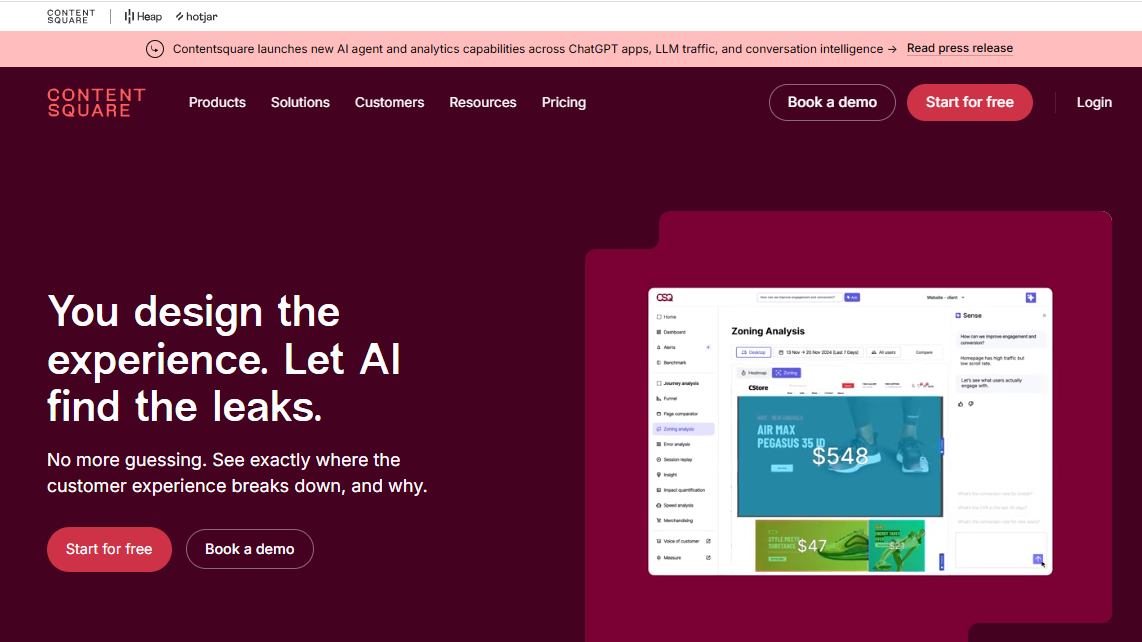Open the Solutions menu
This screenshot has height=642, width=1142.
(x=300, y=103)
